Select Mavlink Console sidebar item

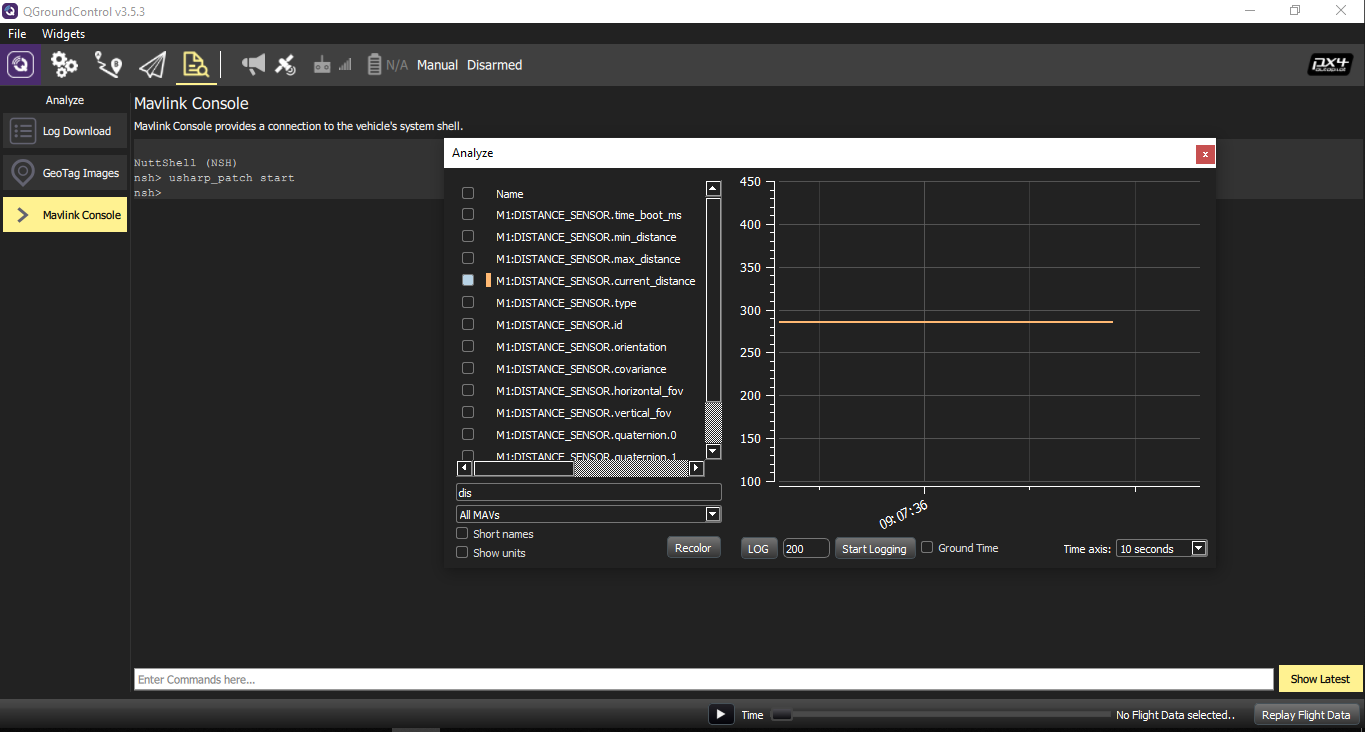tap(65, 215)
